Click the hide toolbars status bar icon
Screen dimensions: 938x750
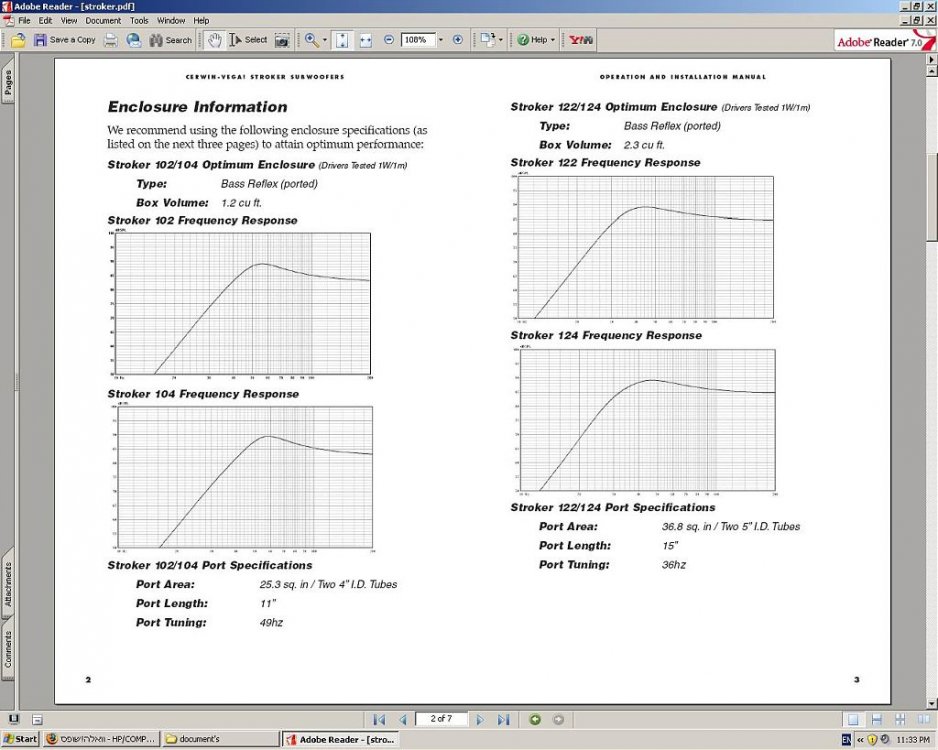click(x=37, y=719)
